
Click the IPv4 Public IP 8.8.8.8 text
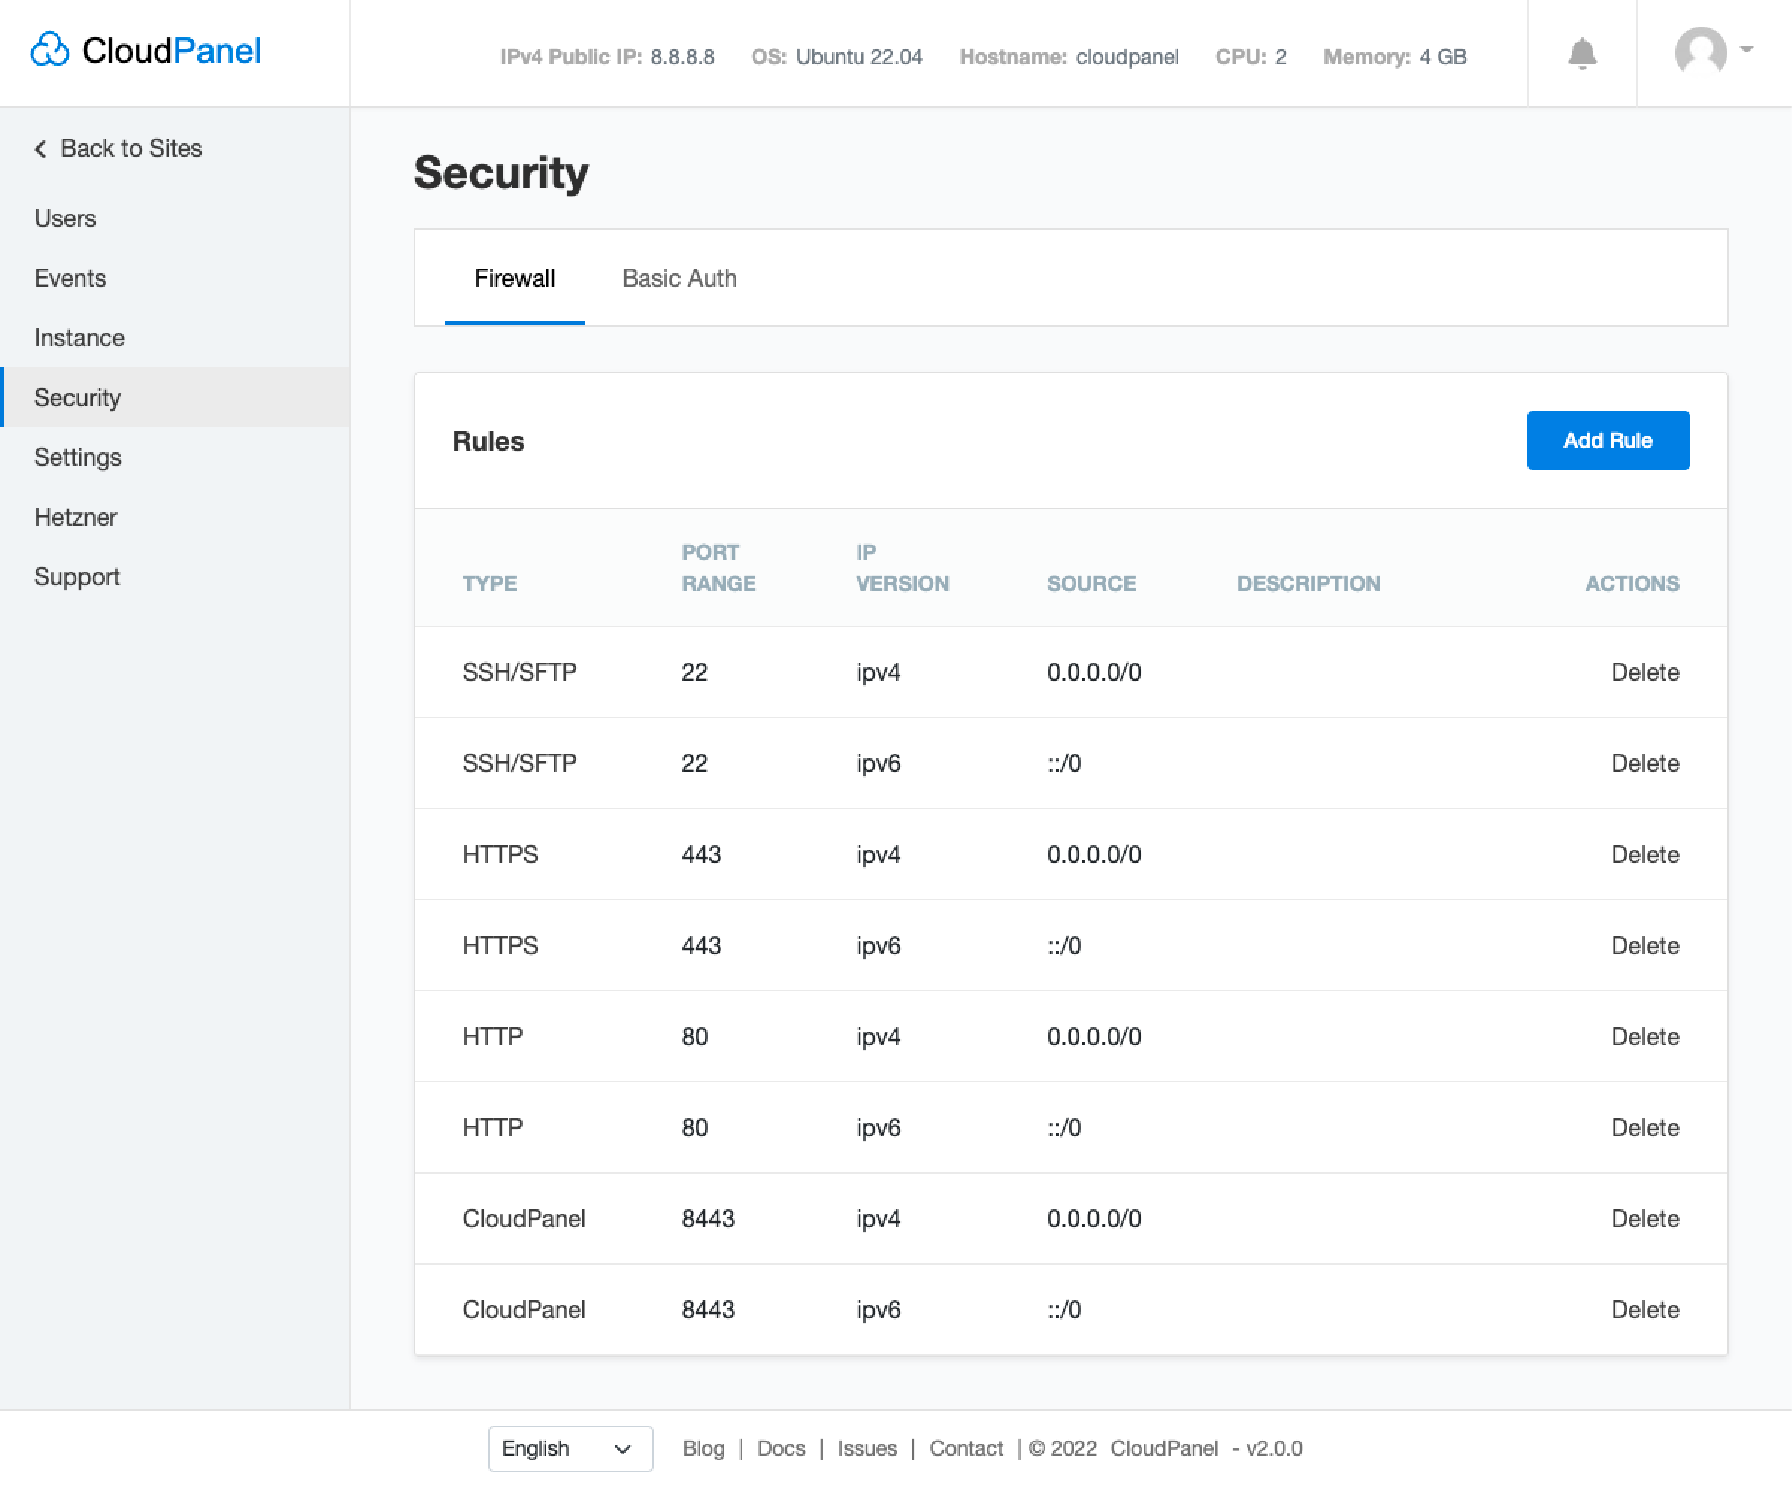point(607,57)
